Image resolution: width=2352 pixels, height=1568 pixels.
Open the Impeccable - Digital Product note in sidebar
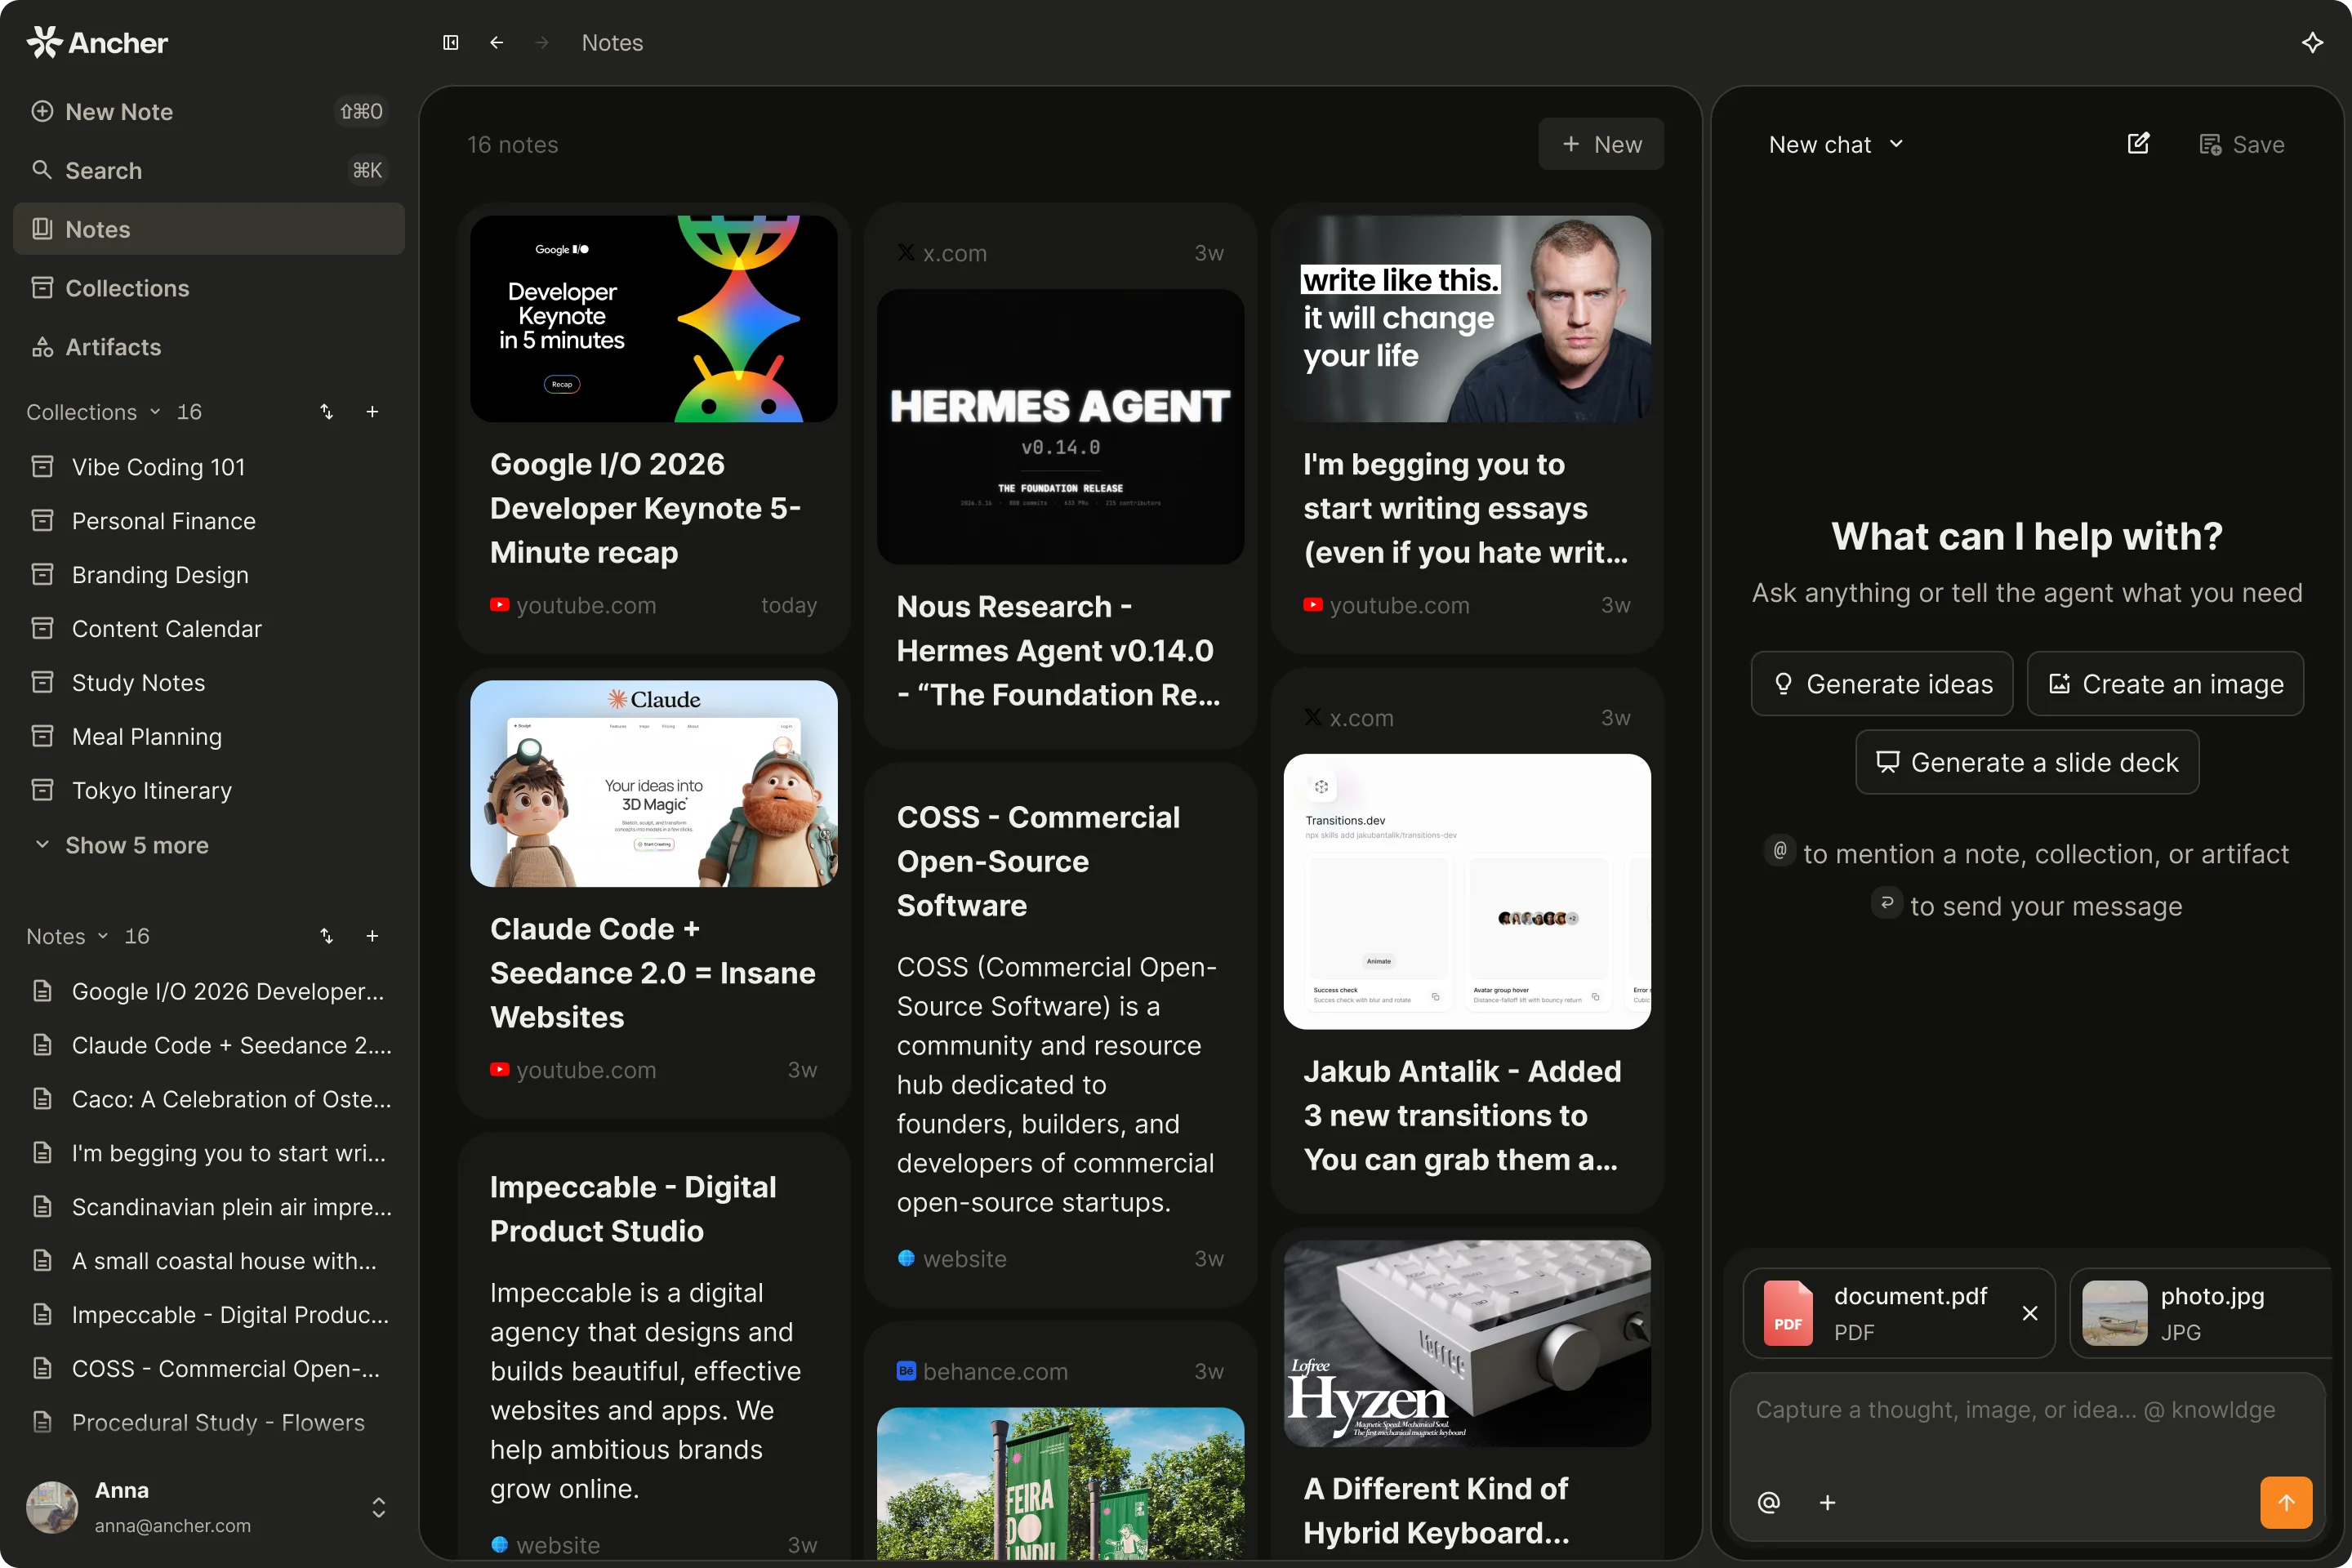point(209,1316)
